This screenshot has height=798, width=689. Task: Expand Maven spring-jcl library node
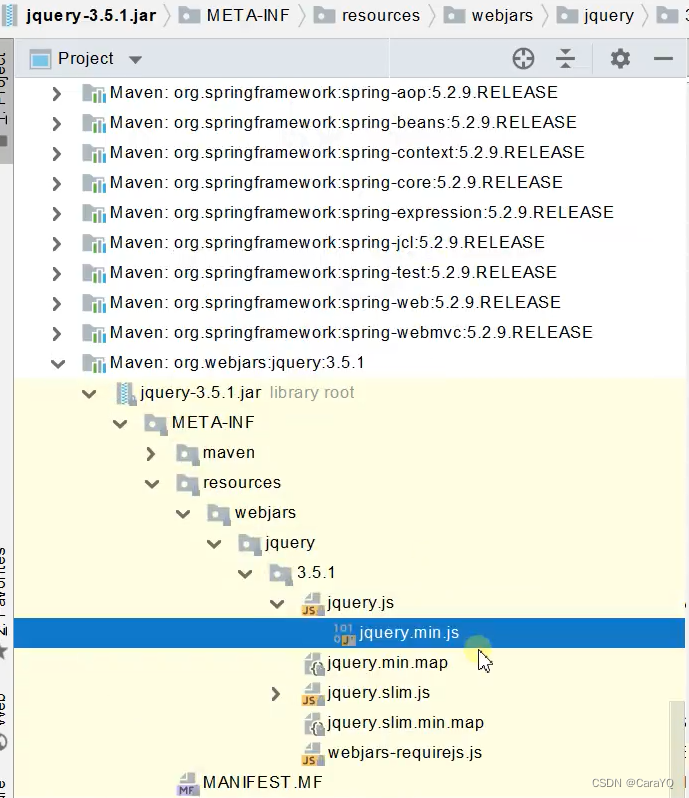pos(56,243)
